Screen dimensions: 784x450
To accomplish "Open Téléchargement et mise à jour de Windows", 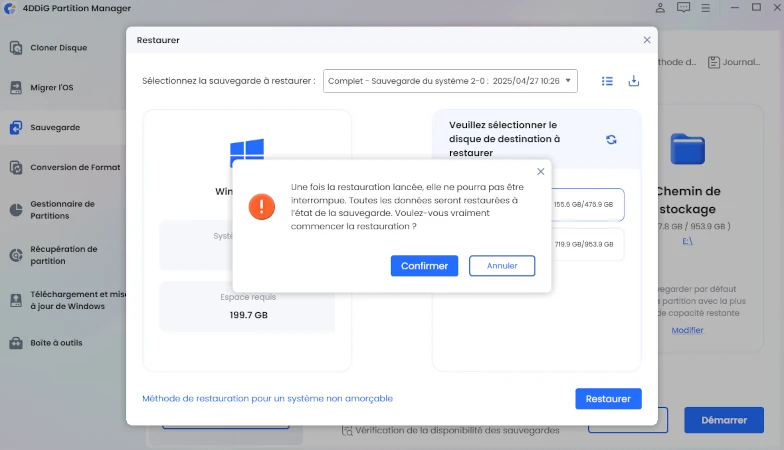I will tap(63, 300).
